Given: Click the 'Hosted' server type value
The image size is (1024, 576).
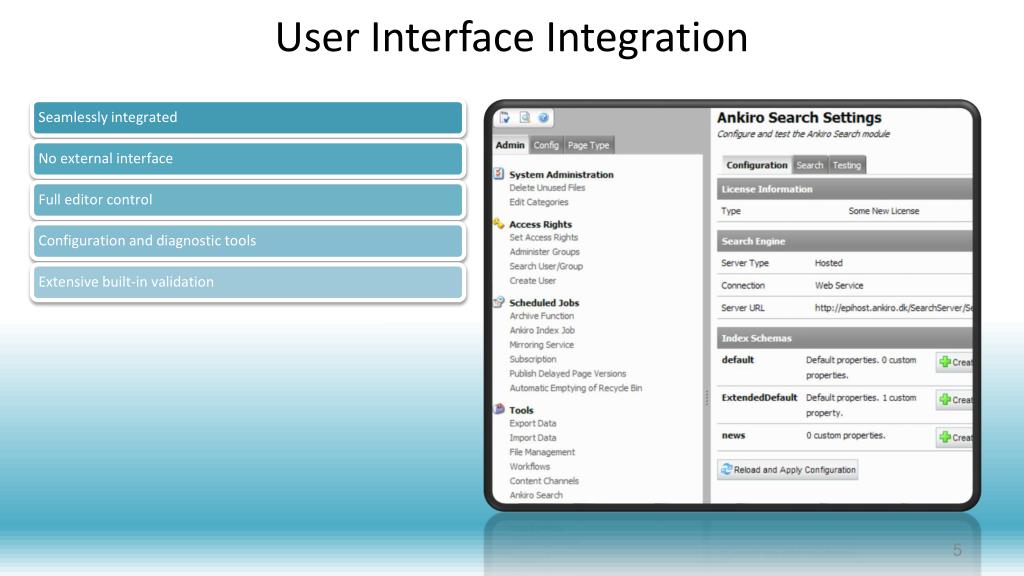Looking at the screenshot, I should (829, 263).
